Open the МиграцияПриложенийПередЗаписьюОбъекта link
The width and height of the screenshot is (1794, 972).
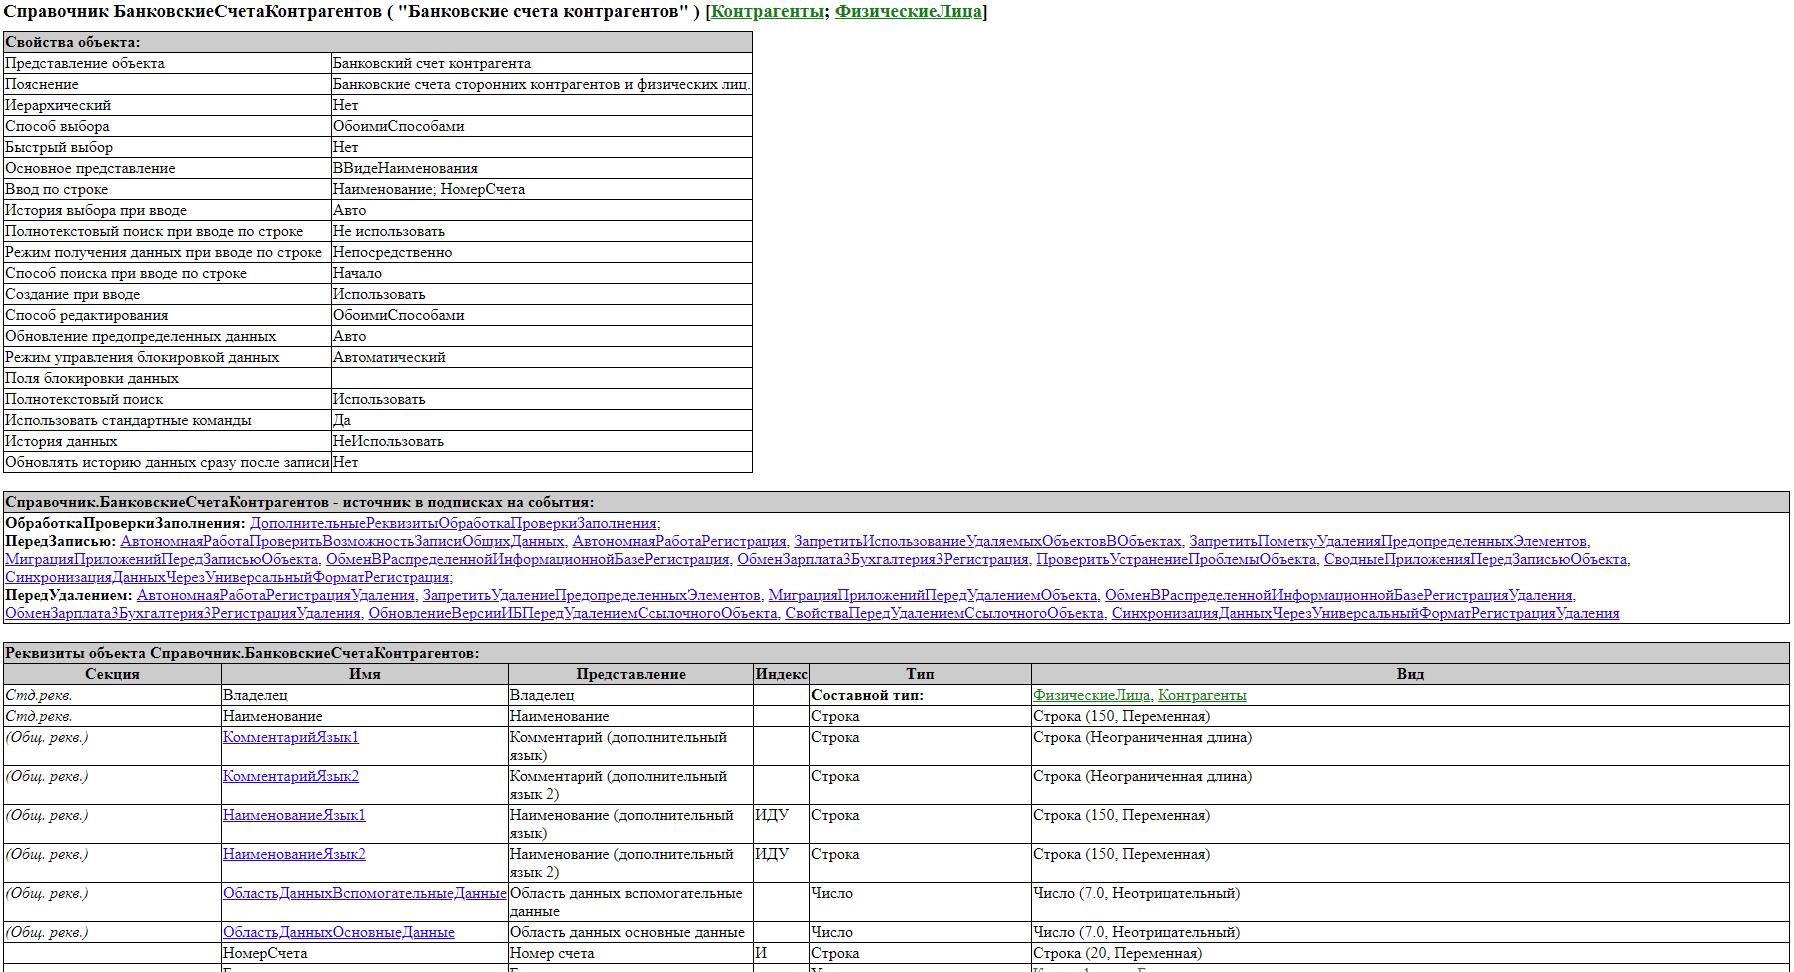(x=162, y=559)
